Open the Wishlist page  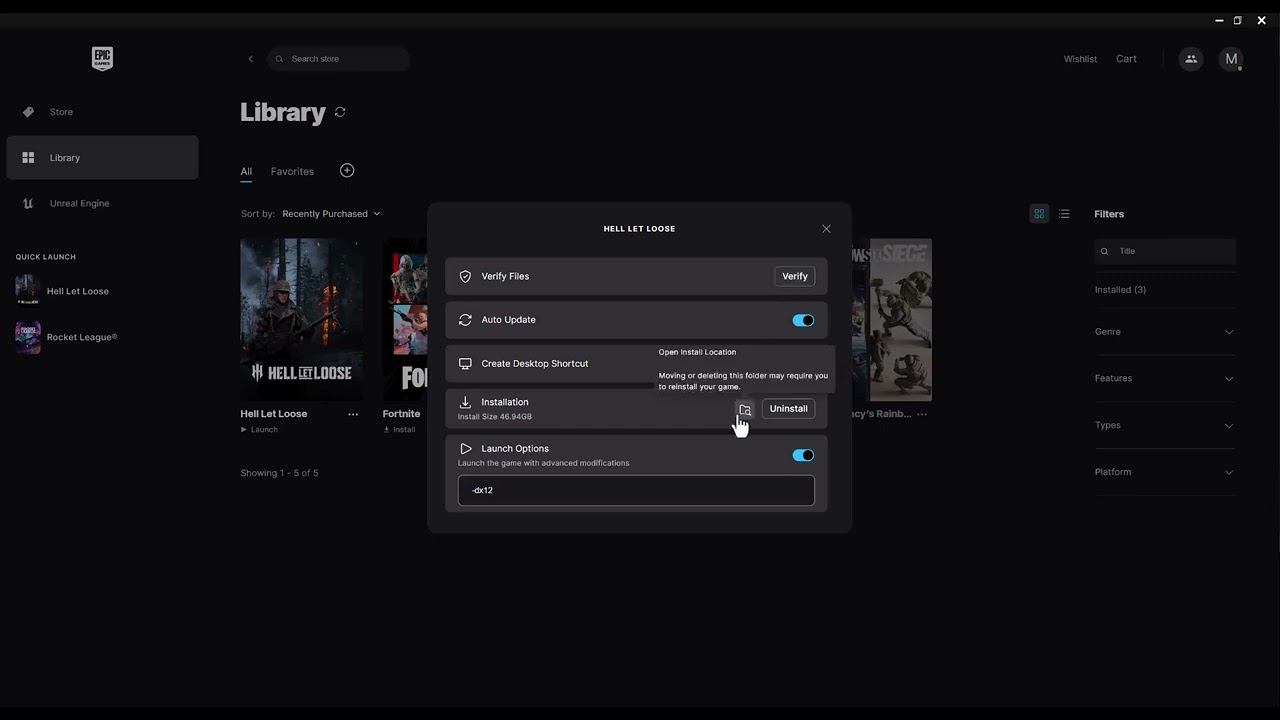(x=1080, y=59)
